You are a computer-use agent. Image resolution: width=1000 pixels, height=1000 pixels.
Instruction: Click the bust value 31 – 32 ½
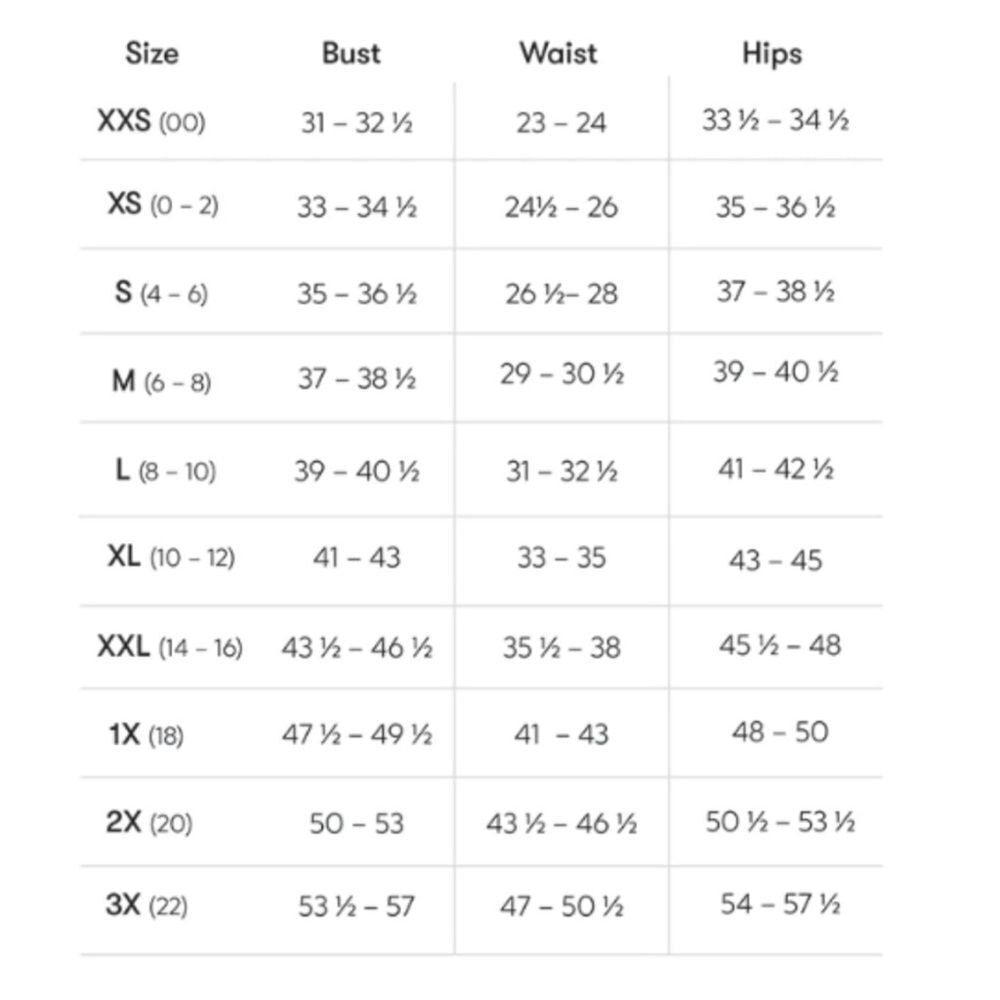357,122
